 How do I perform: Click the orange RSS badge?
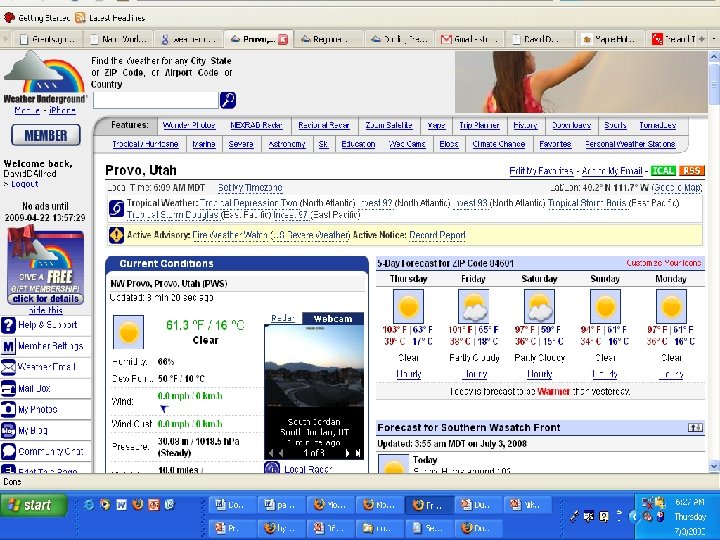click(692, 171)
